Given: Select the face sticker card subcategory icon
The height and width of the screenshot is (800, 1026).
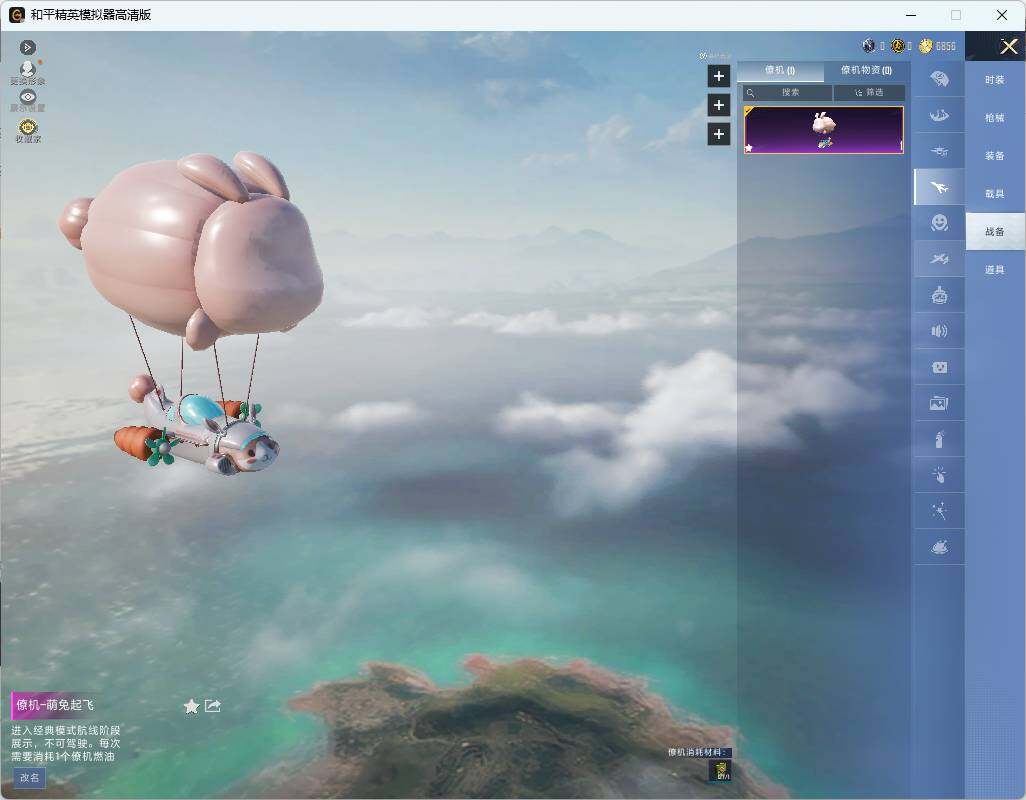Looking at the screenshot, I should 939,367.
